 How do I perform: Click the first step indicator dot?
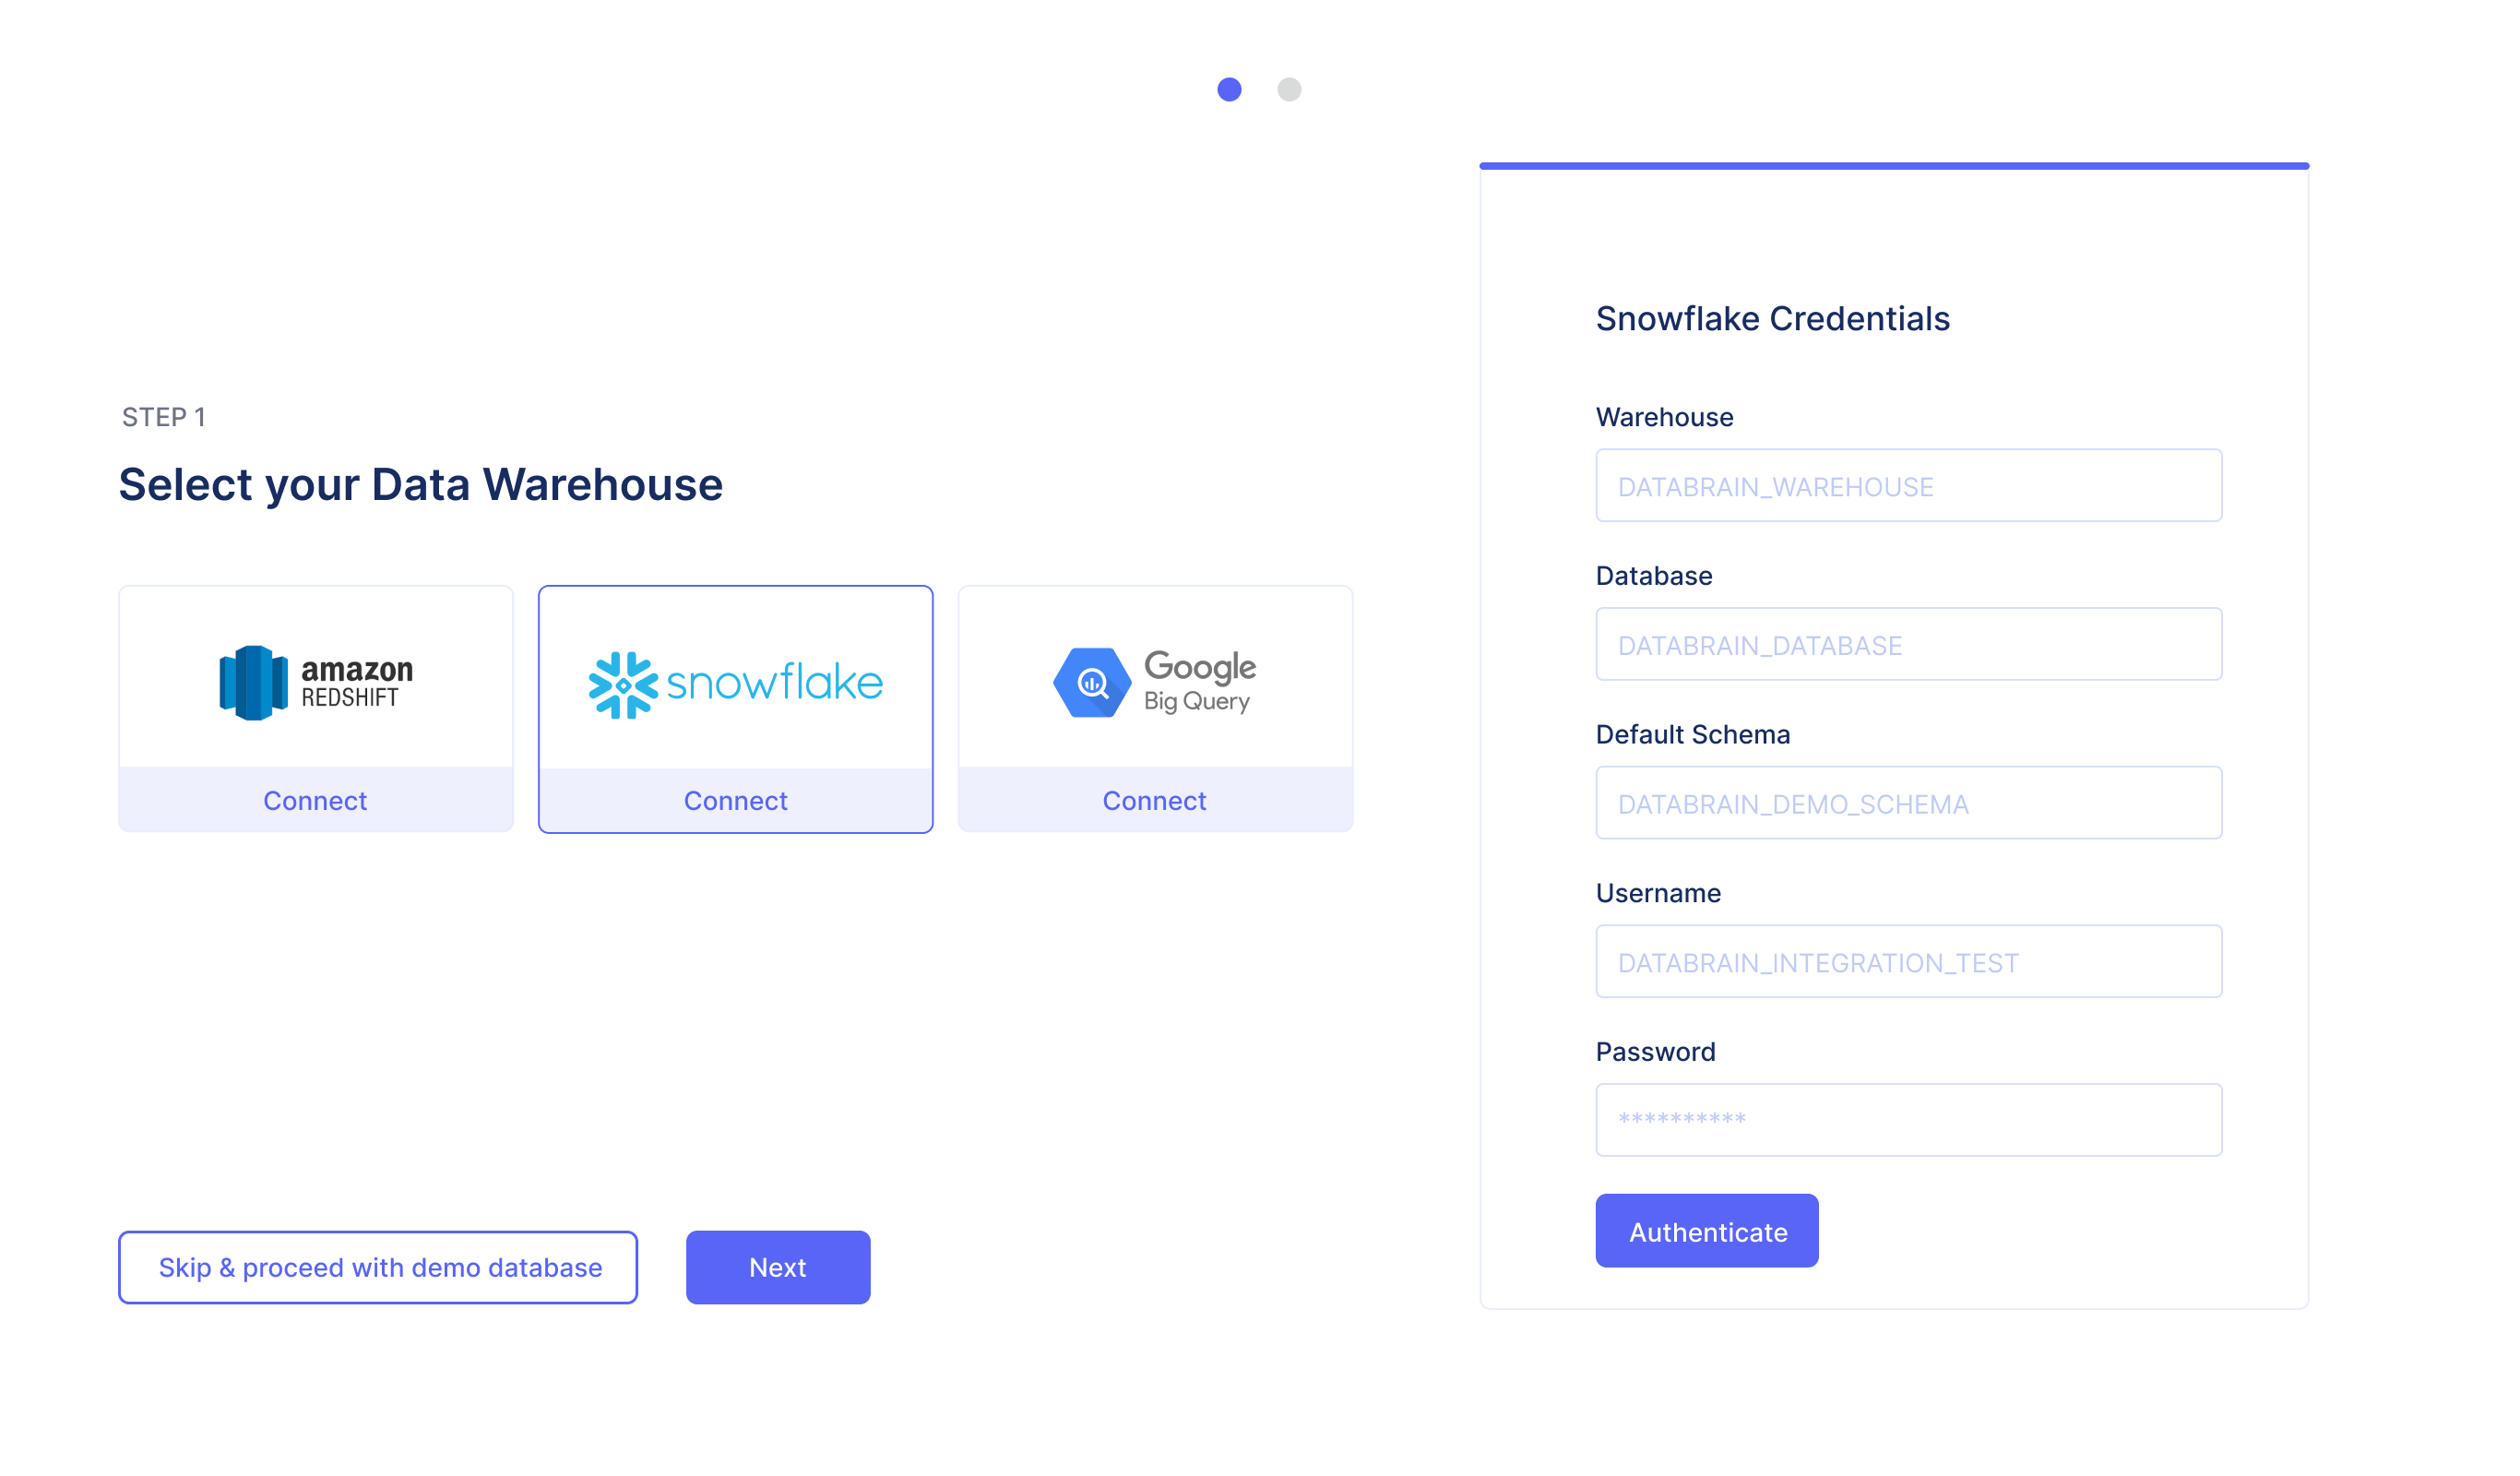point(1230,89)
